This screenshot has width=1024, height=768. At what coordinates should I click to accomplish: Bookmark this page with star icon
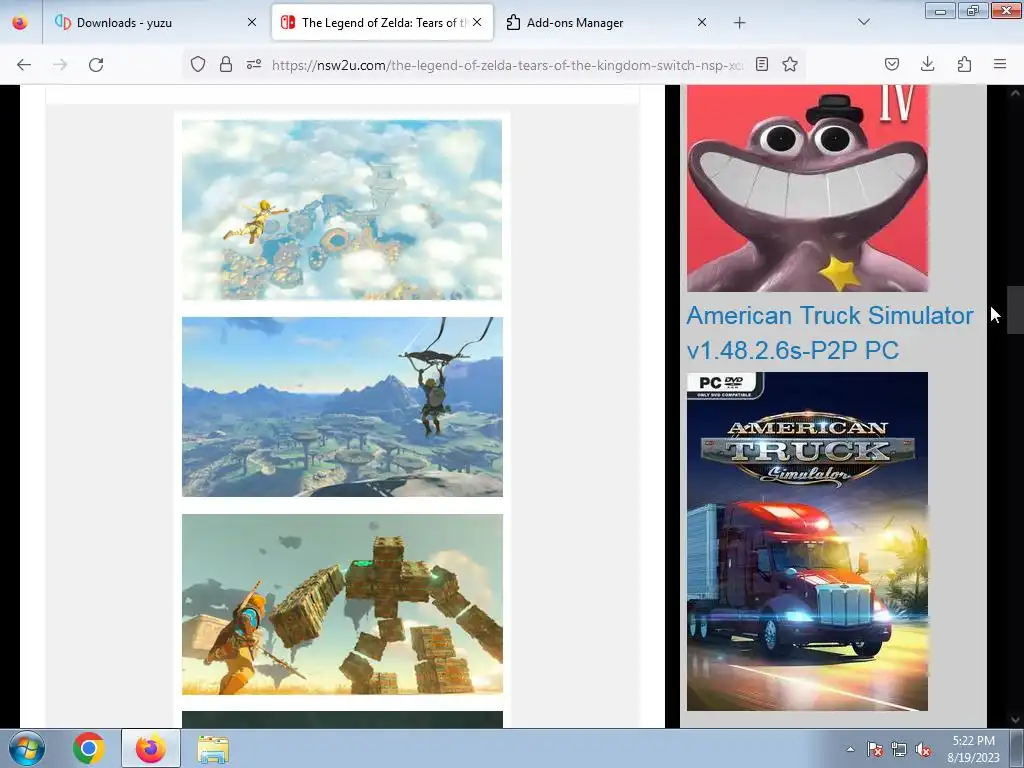point(790,64)
